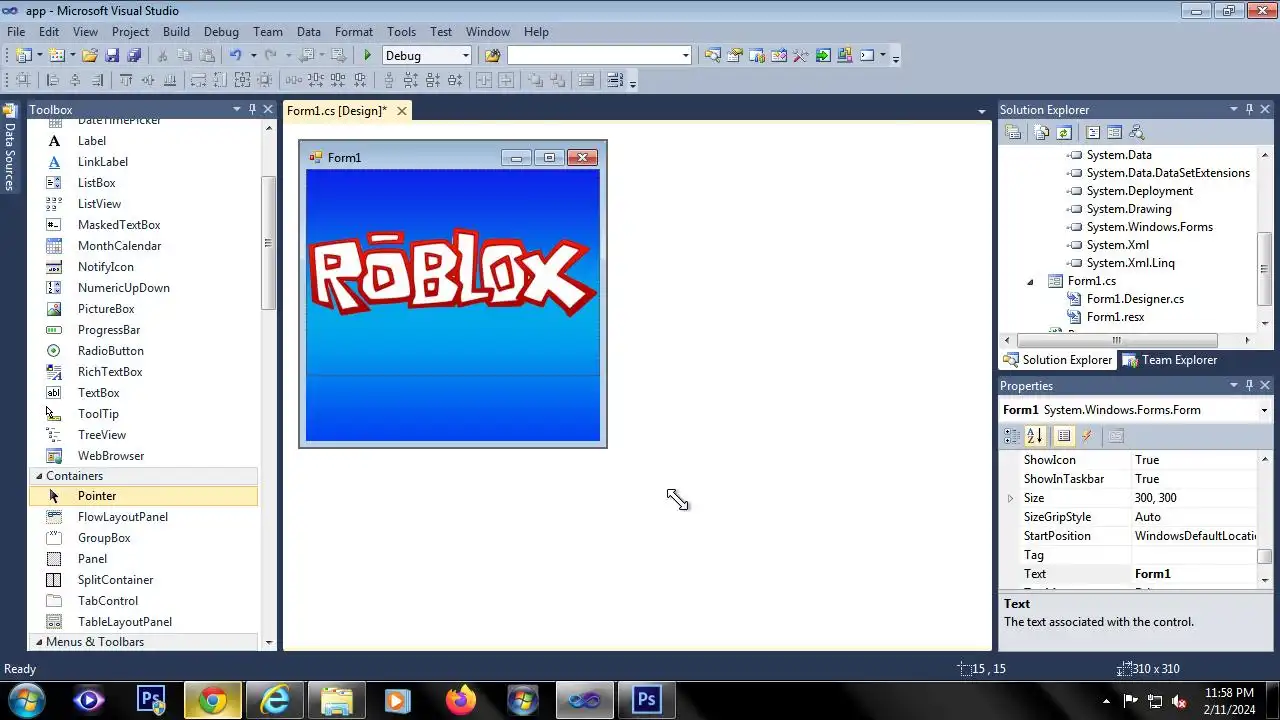1280x720 pixels.
Task: Expand the Size property
Action: pyautogui.click(x=1010, y=498)
